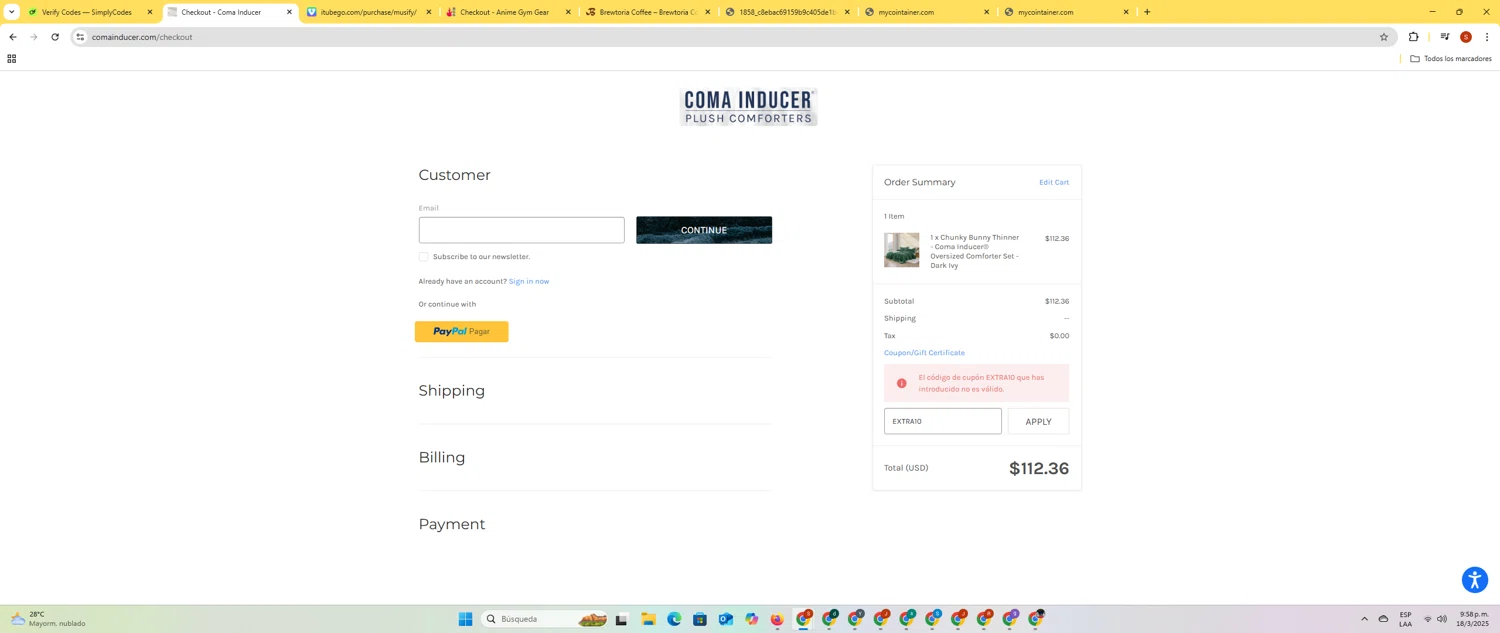Toggle Subscribe to our newsletter checkbox

pyautogui.click(x=423, y=257)
